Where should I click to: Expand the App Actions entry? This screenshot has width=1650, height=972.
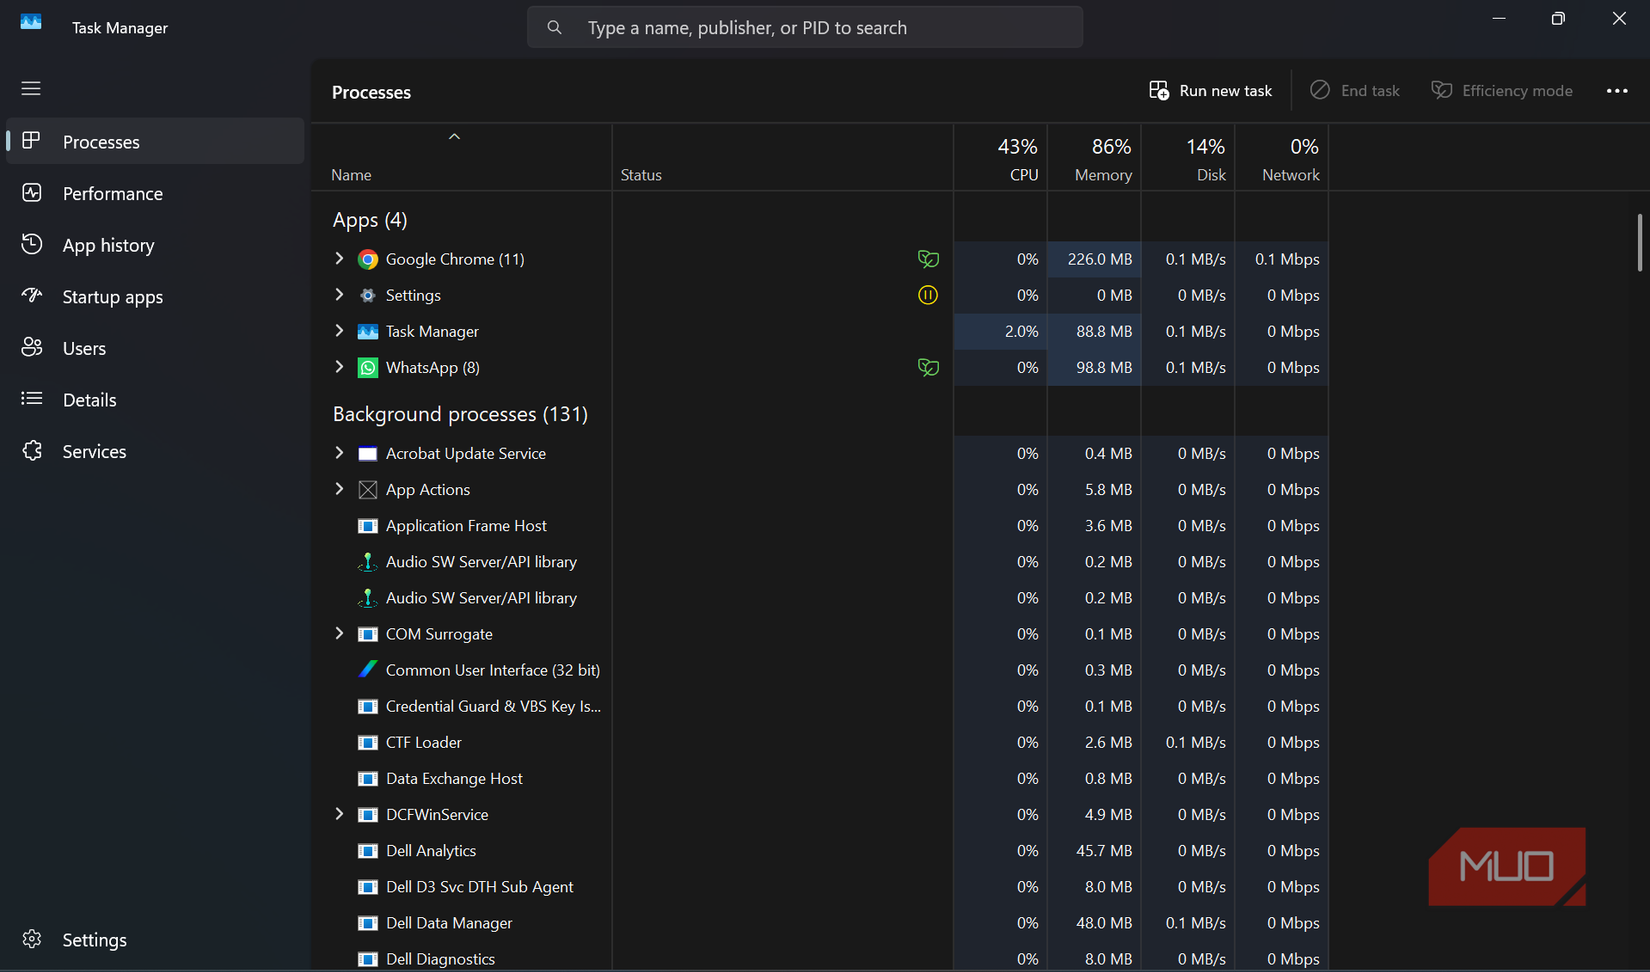coord(339,488)
